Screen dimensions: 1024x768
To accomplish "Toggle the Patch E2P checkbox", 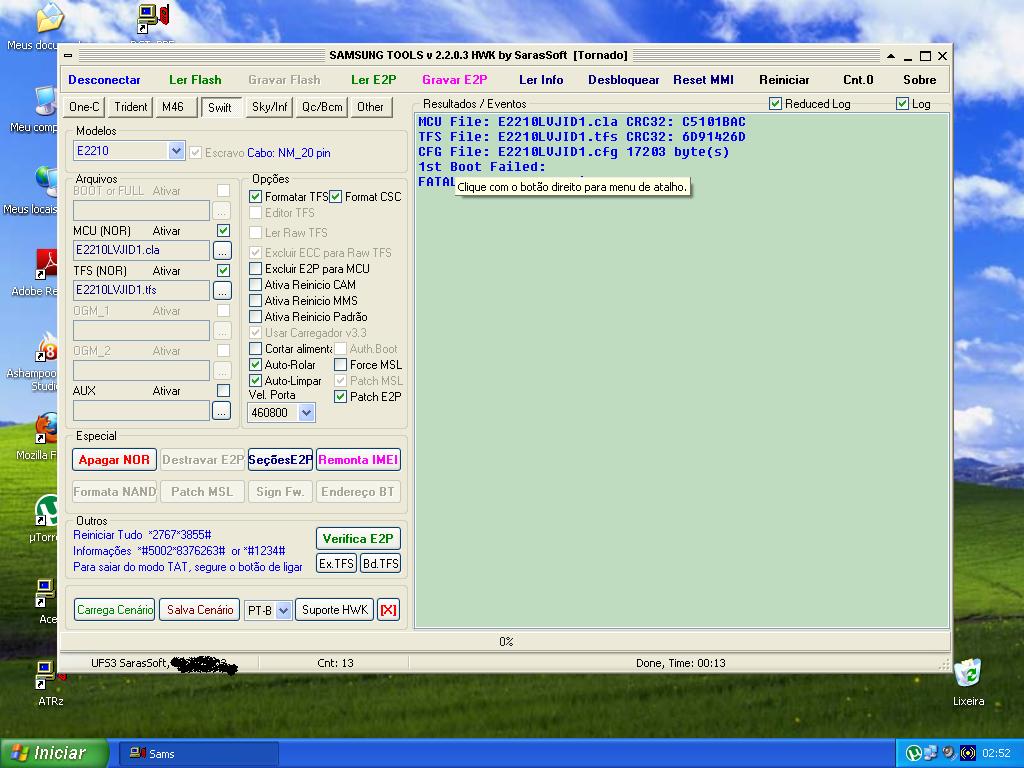I will coord(340,396).
